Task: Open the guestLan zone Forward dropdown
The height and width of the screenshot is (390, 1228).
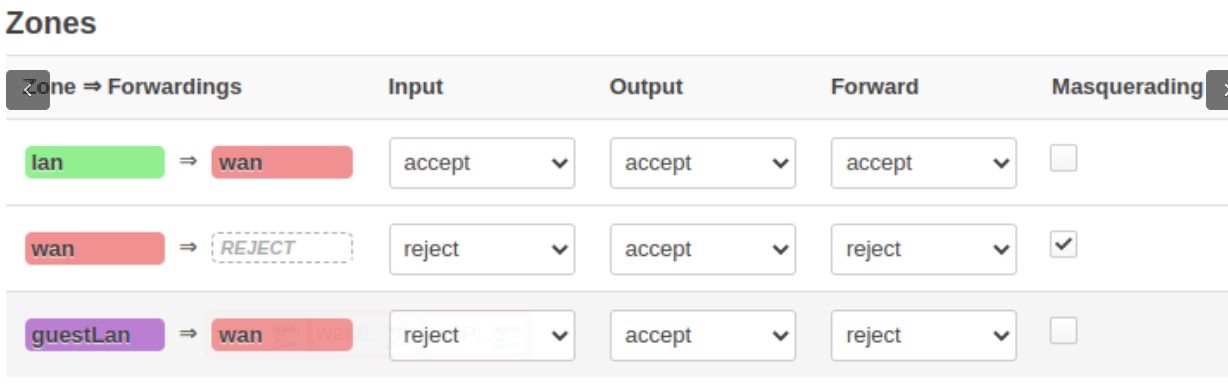Action: click(x=924, y=335)
